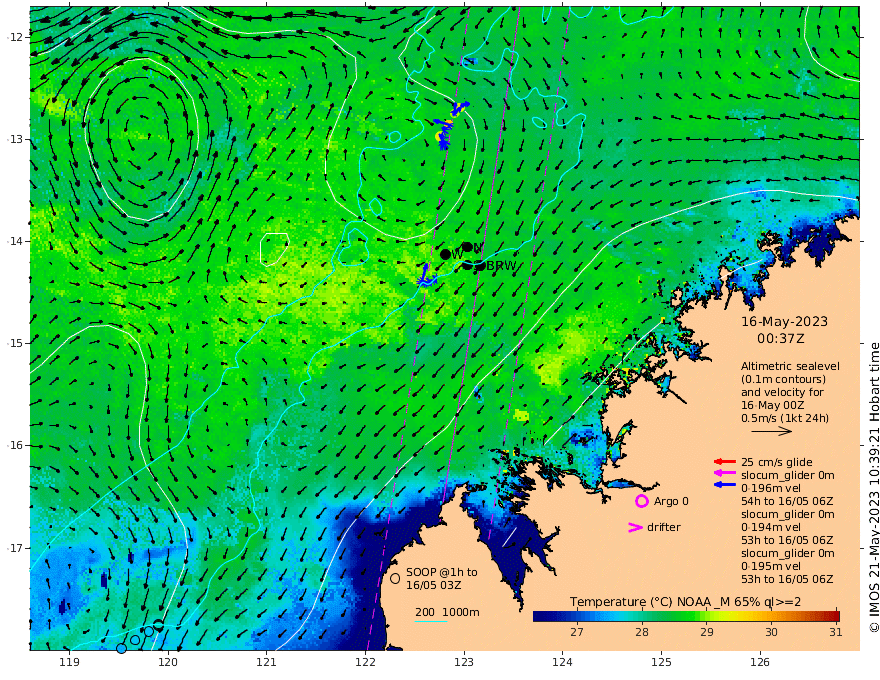This screenshot has height=680, width=880.
Task: Click the latitude axis label -16
Action: pyautogui.click(x=14, y=445)
